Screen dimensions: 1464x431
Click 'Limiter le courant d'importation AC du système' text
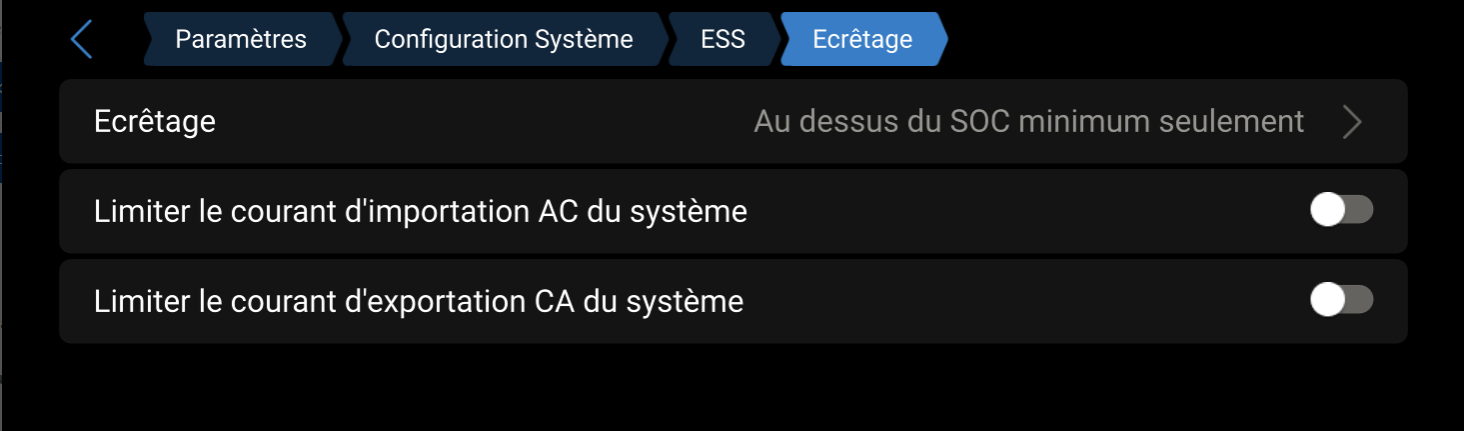420,212
